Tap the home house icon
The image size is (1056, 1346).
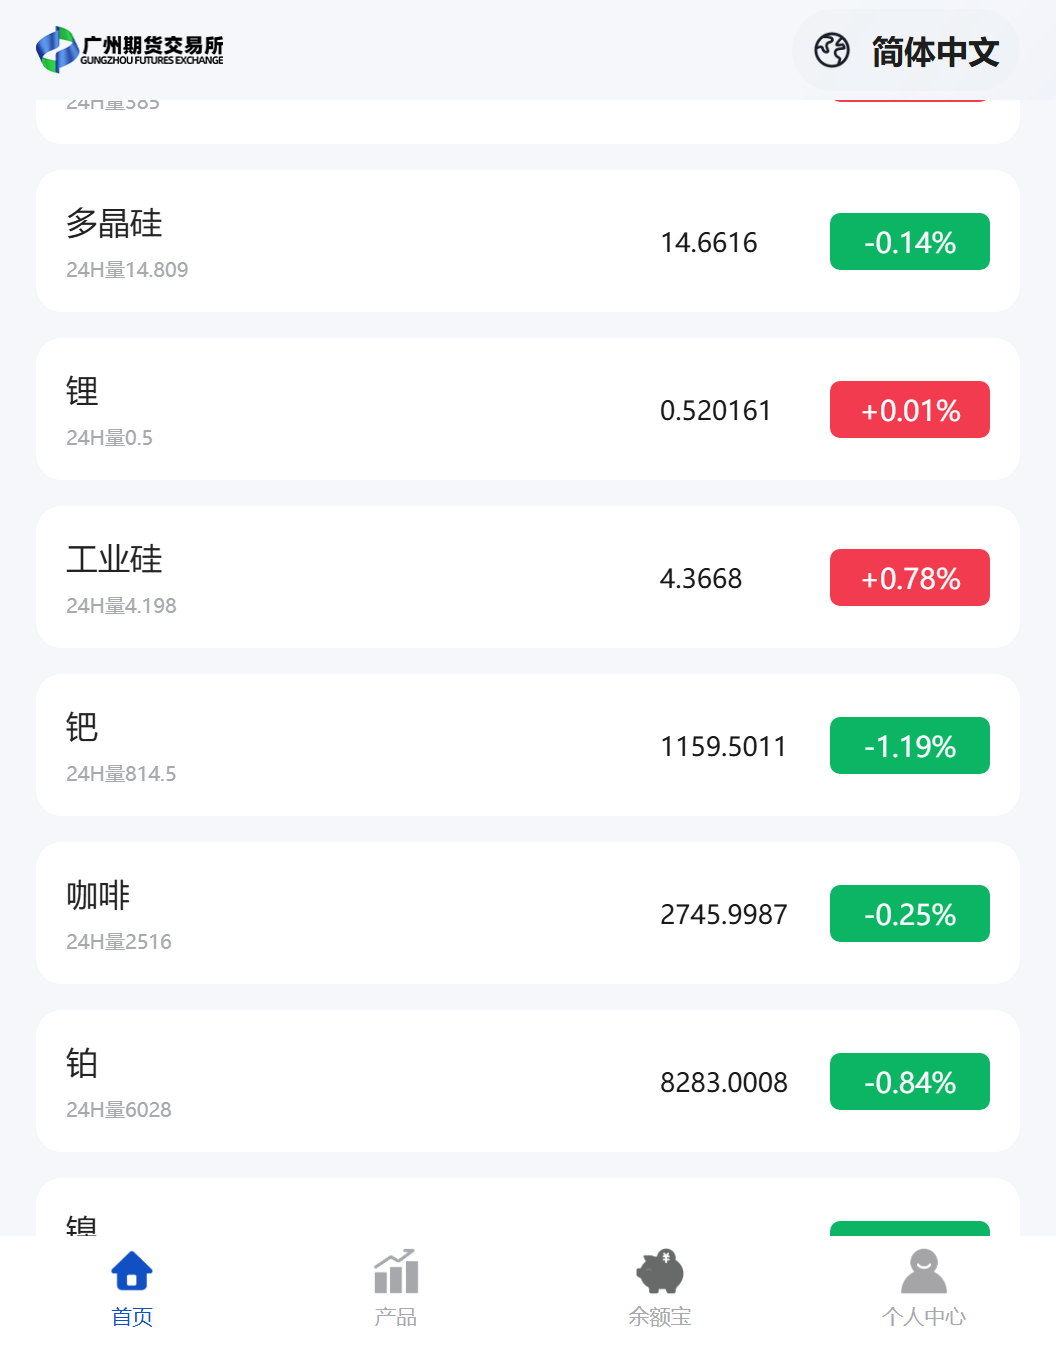point(132,1272)
